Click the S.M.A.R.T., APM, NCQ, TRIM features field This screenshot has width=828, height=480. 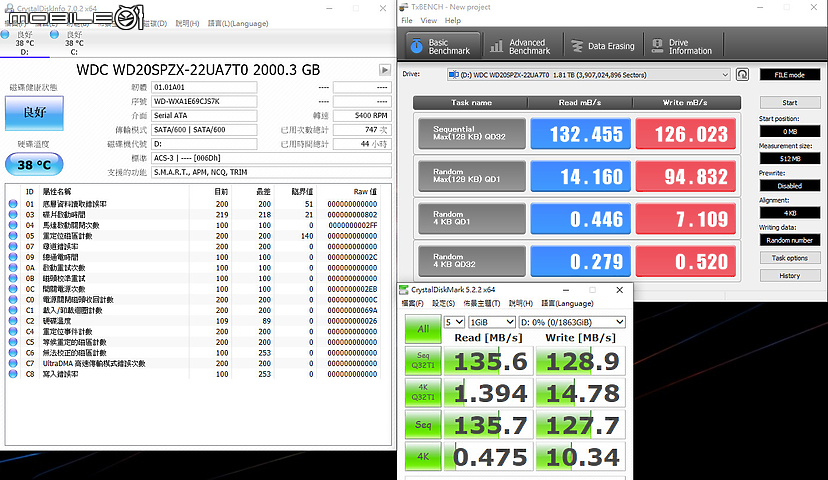(271, 172)
